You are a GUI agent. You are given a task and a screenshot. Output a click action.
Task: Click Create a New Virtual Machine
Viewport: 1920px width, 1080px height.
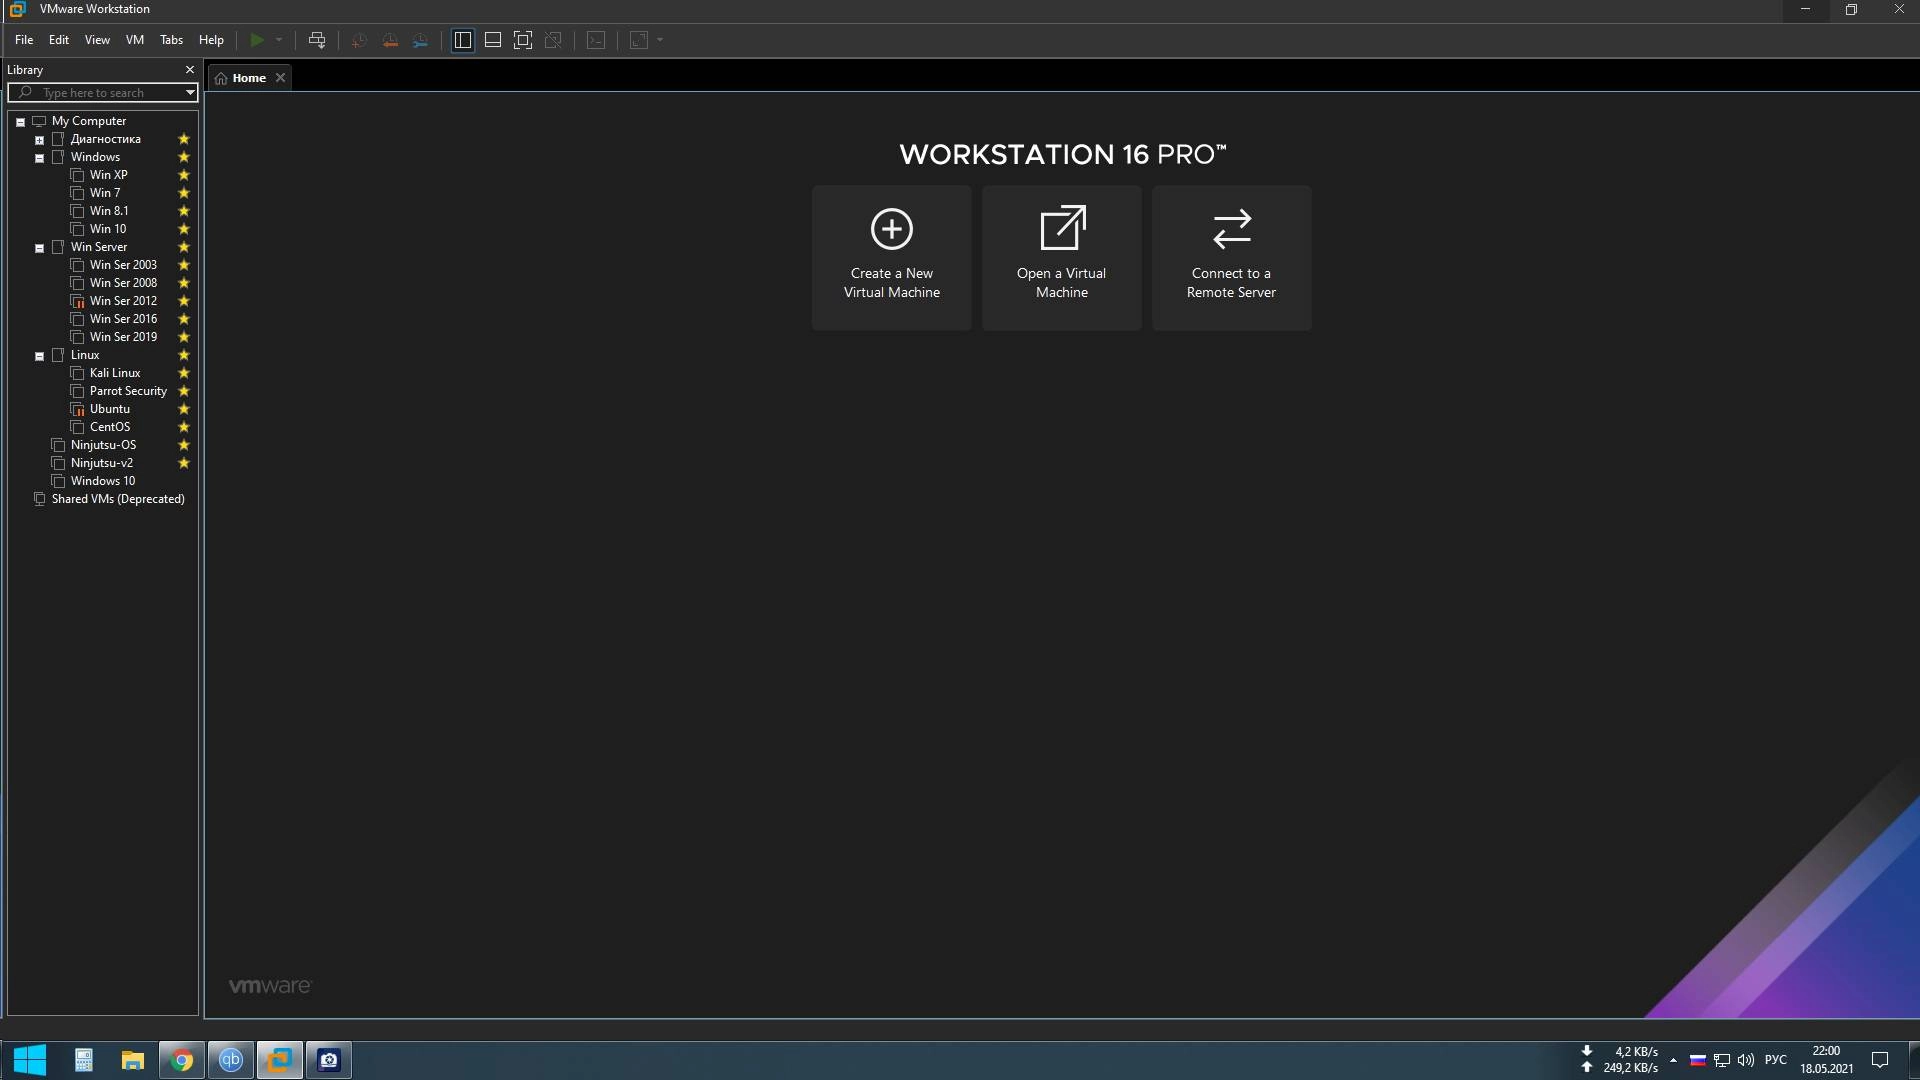pyautogui.click(x=892, y=258)
